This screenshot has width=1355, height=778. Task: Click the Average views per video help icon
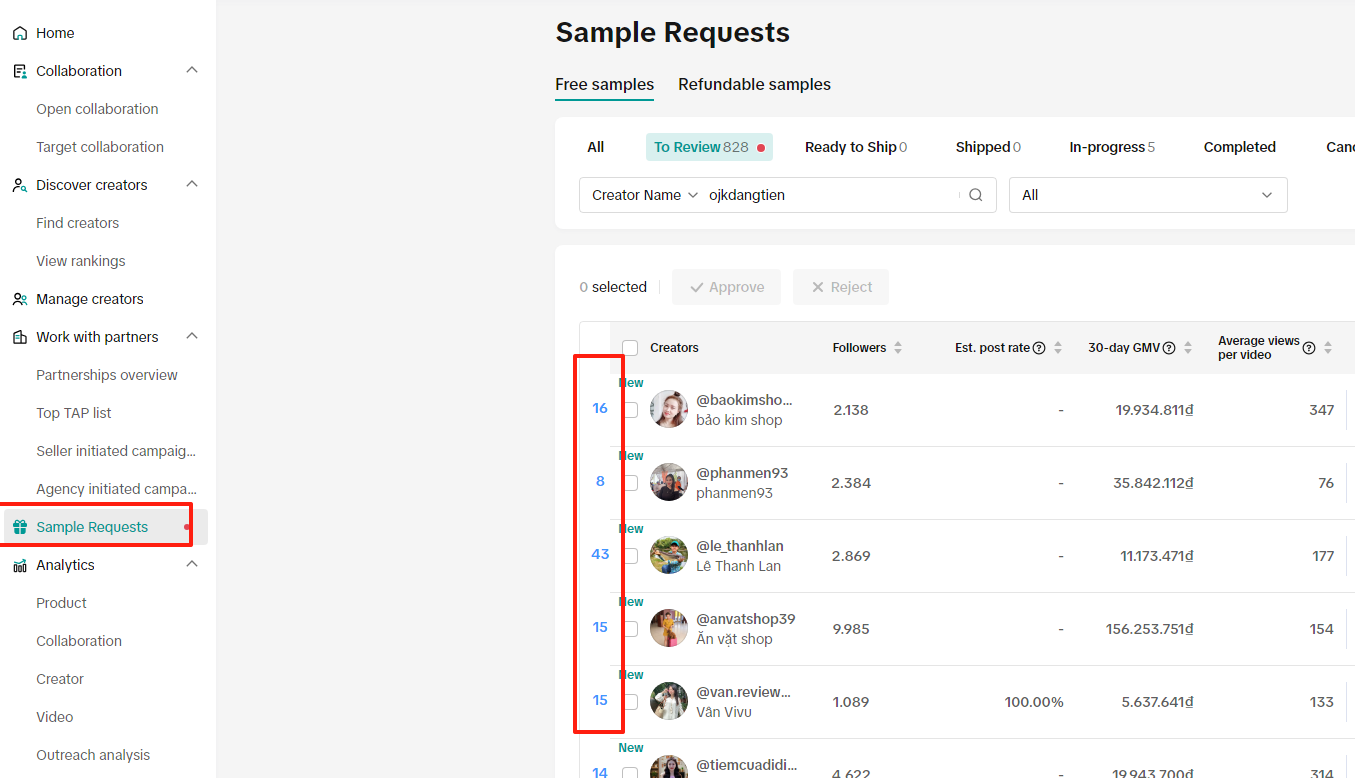pos(1309,348)
